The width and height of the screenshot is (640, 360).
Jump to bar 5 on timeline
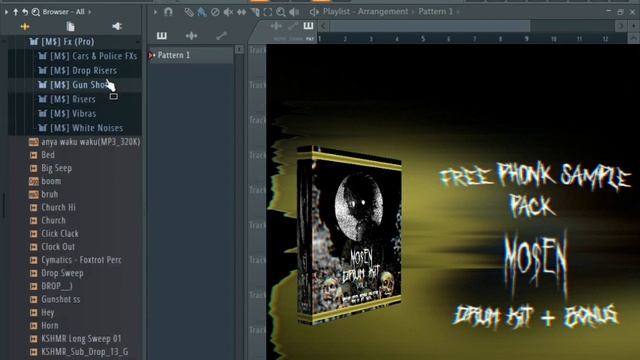tap(423, 39)
